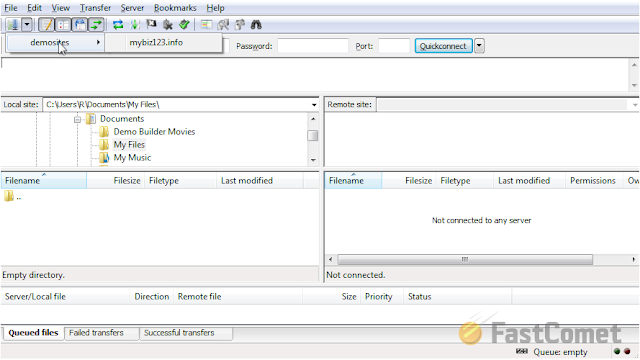This screenshot has width=640, height=360.
Task: Click the local tree scrollbar thumb
Action: point(313,136)
